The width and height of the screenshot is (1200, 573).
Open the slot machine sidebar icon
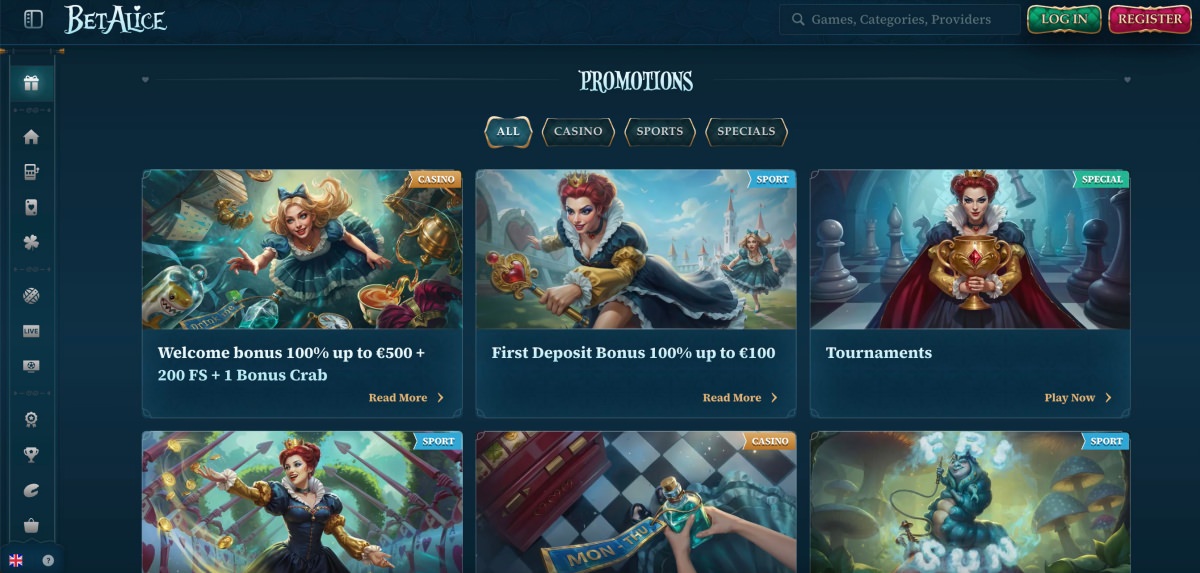click(x=31, y=172)
